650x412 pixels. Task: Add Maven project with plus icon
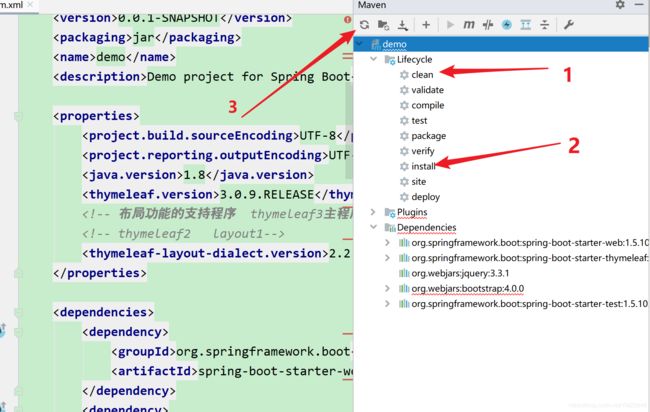click(x=426, y=25)
